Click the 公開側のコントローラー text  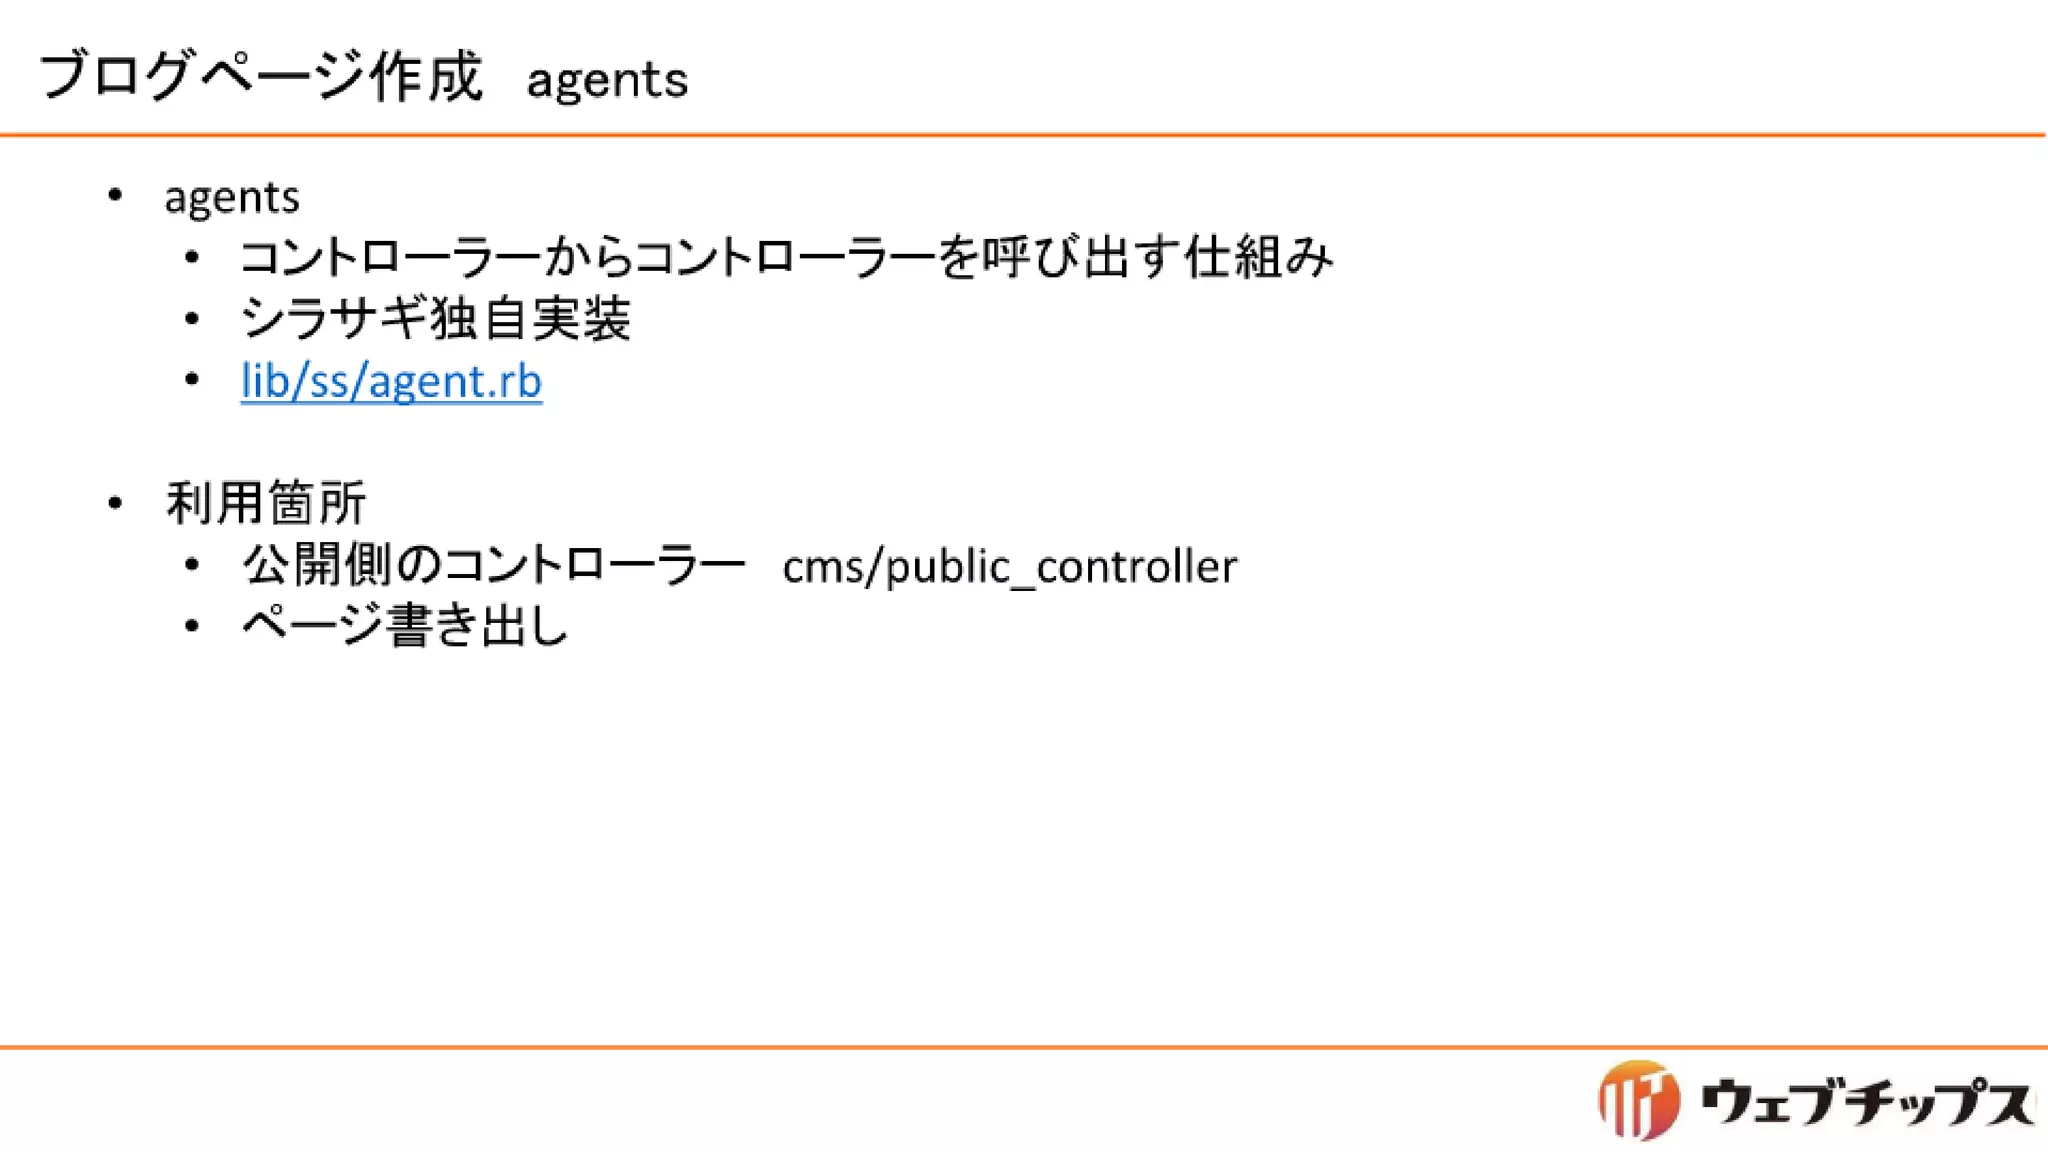[x=494, y=565]
